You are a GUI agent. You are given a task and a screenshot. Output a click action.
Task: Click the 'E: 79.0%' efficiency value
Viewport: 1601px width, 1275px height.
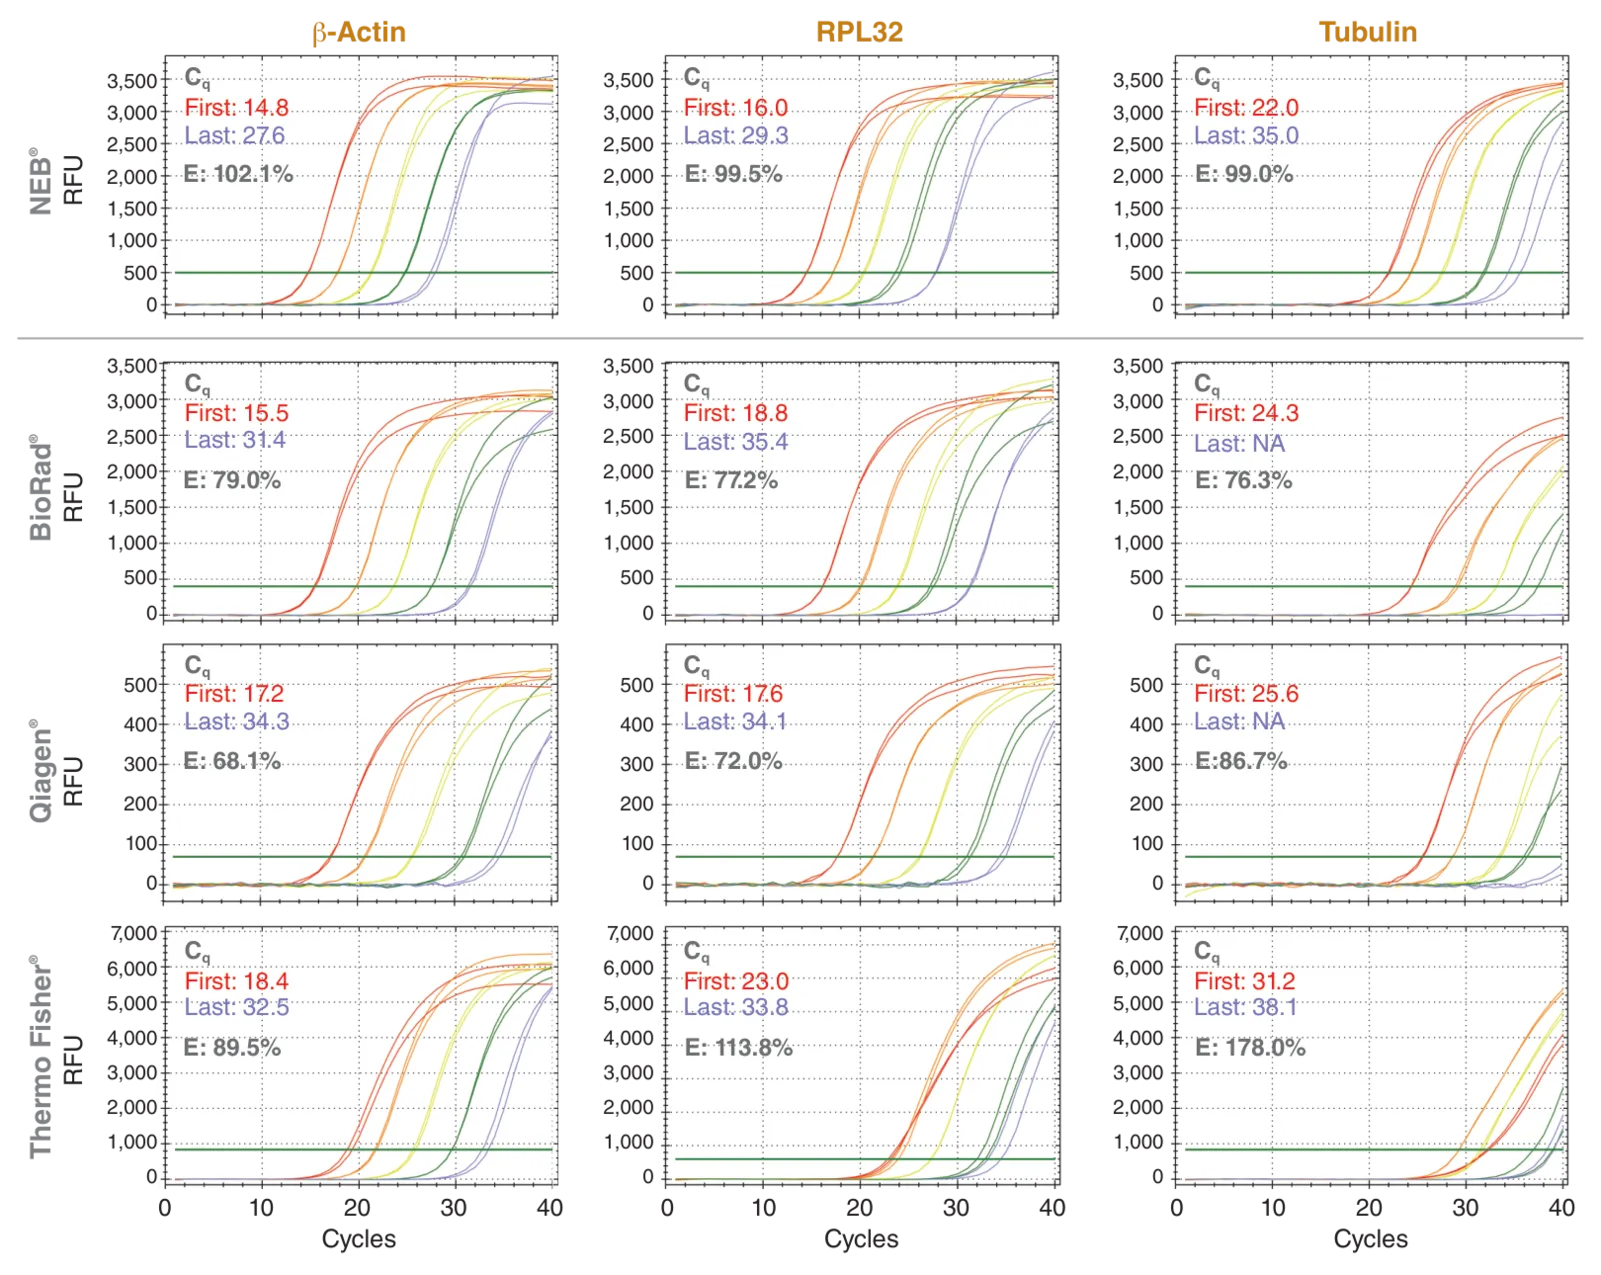[x=232, y=480]
